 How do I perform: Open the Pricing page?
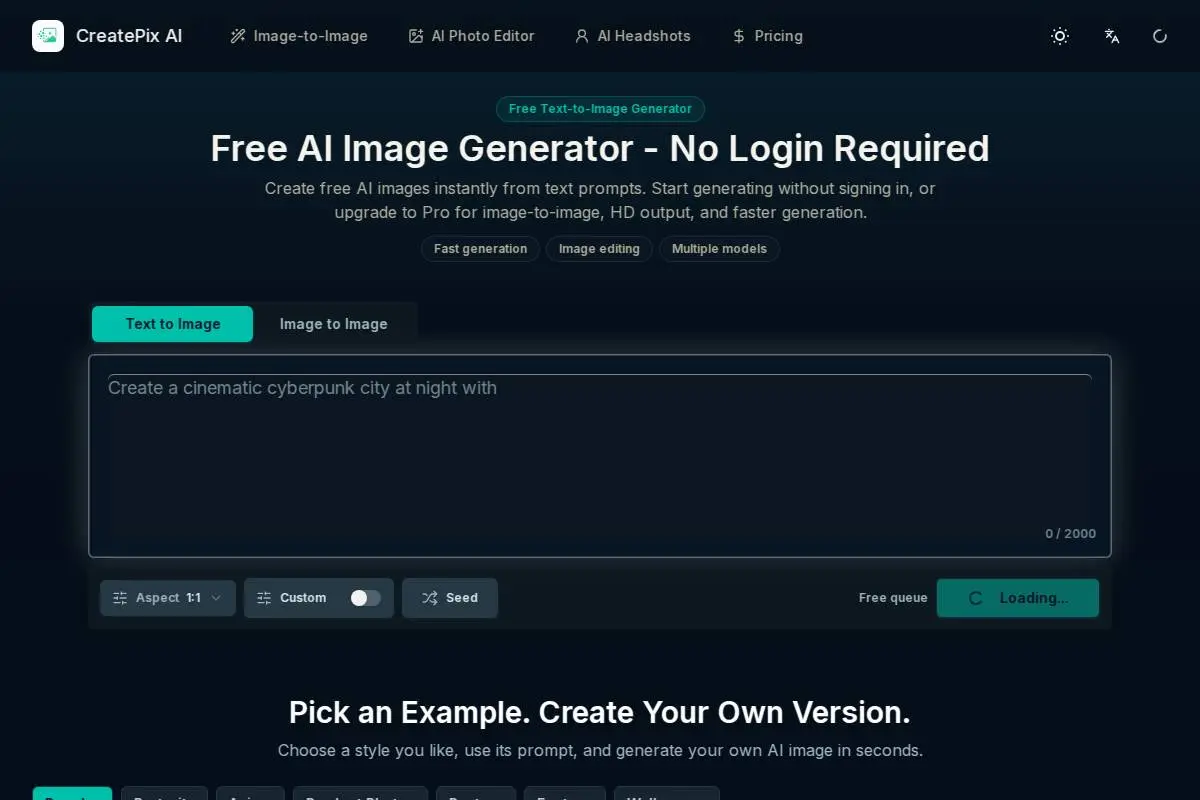pos(767,36)
